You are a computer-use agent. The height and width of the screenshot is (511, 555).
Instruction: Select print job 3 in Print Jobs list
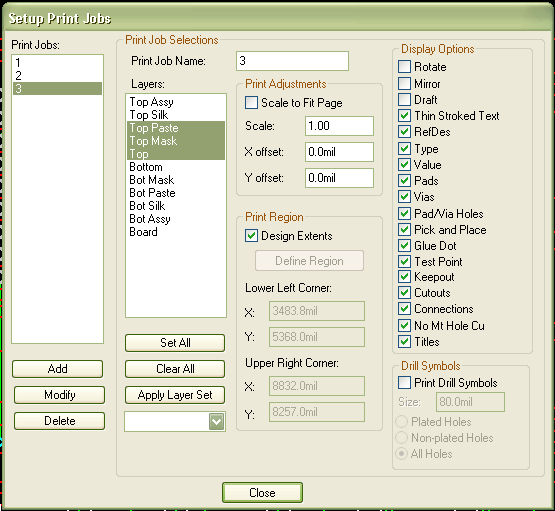57,88
